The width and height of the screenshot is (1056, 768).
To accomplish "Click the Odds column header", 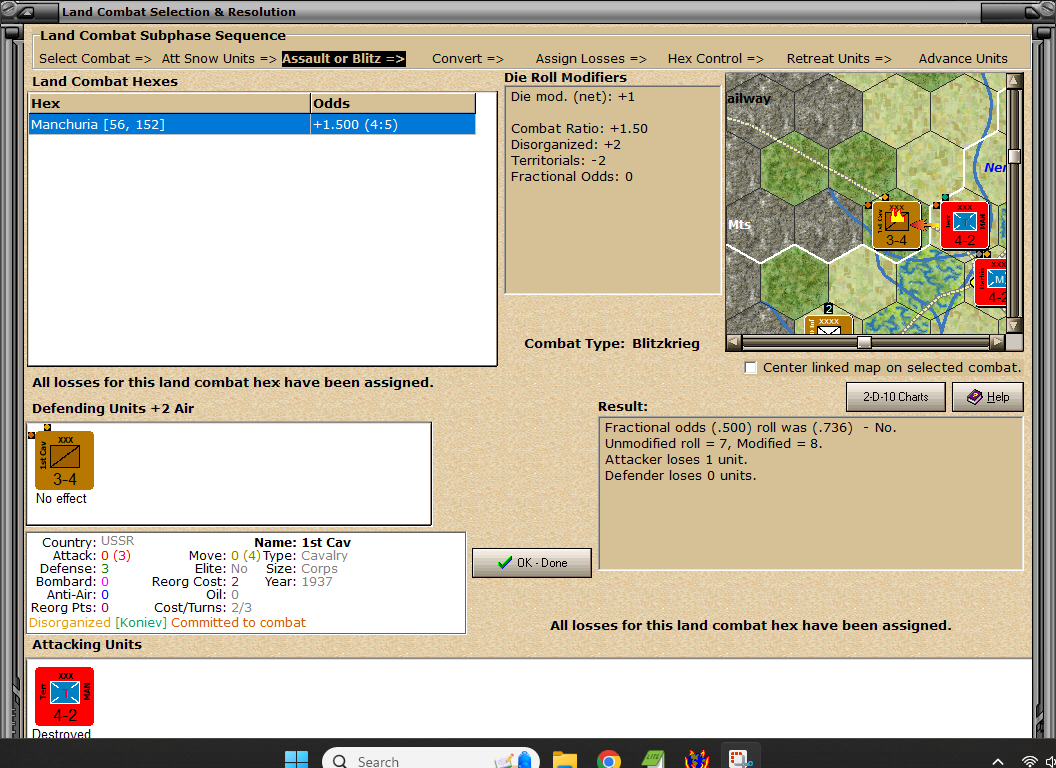I will coord(393,104).
